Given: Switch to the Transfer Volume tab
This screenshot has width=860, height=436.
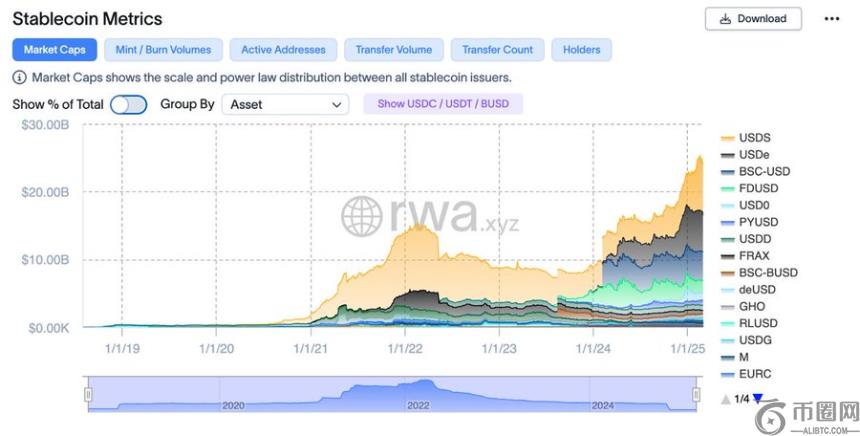Looking at the screenshot, I should tap(392, 49).
